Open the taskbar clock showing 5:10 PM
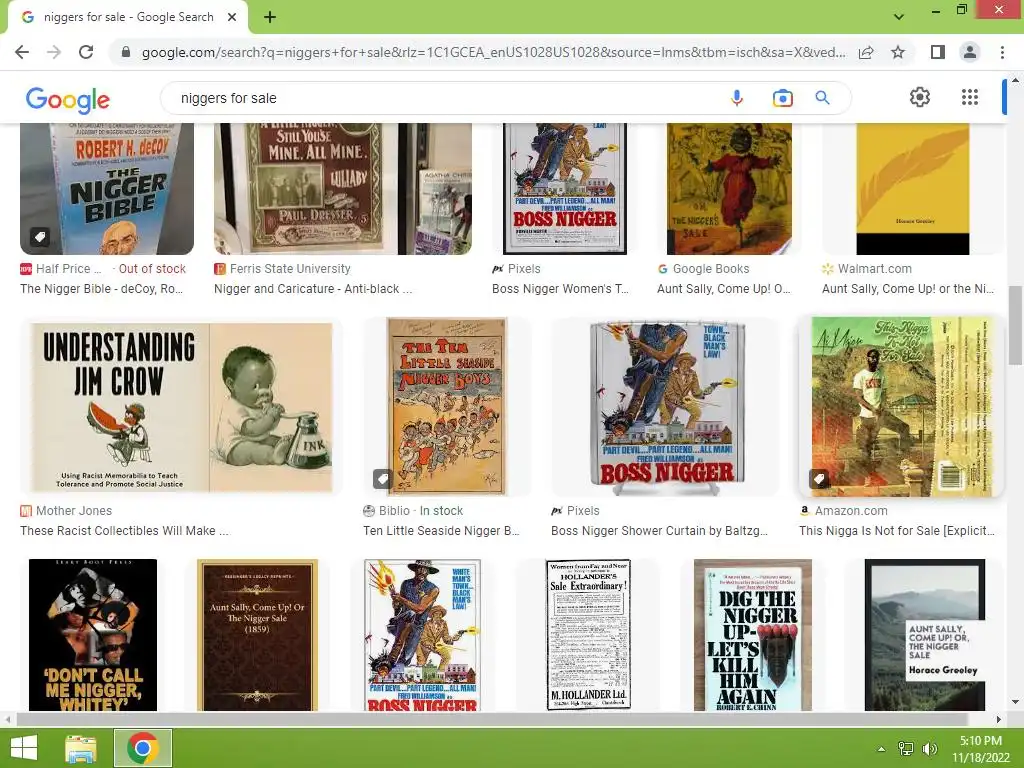Image resolution: width=1024 pixels, height=768 pixels. pos(980,749)
